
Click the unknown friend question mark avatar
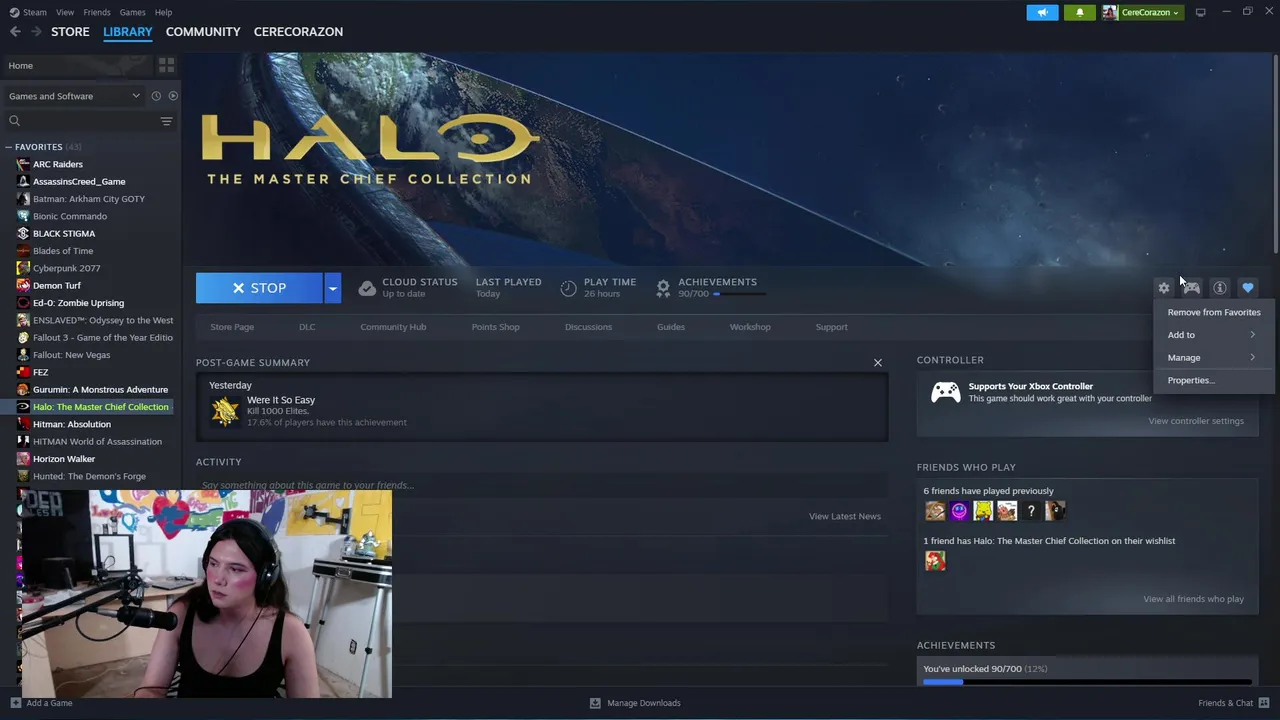(x=1031, y=511)
